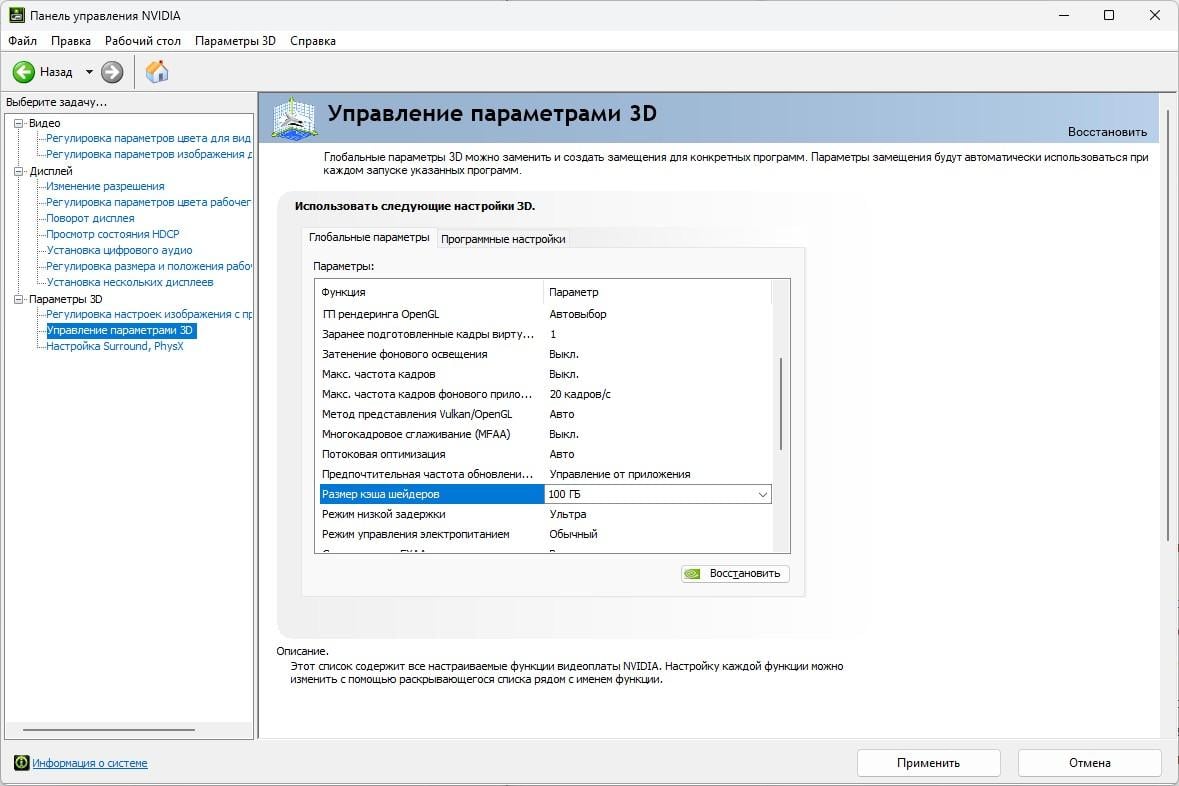Click the green Back arrow icon

coord(23,72)
